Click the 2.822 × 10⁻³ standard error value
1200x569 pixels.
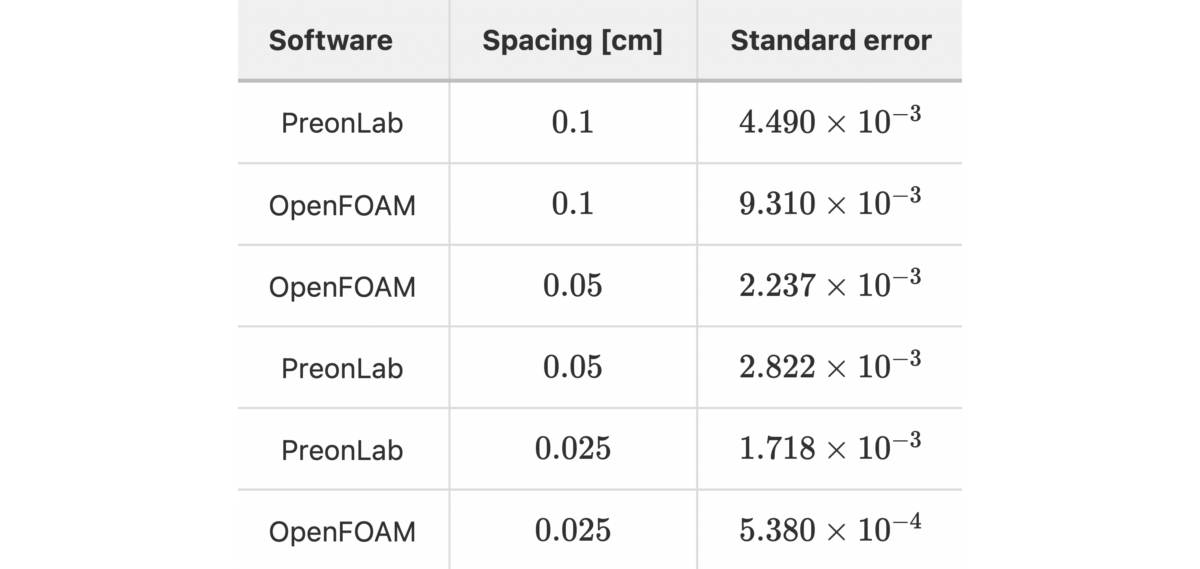(x=830, y=365)
